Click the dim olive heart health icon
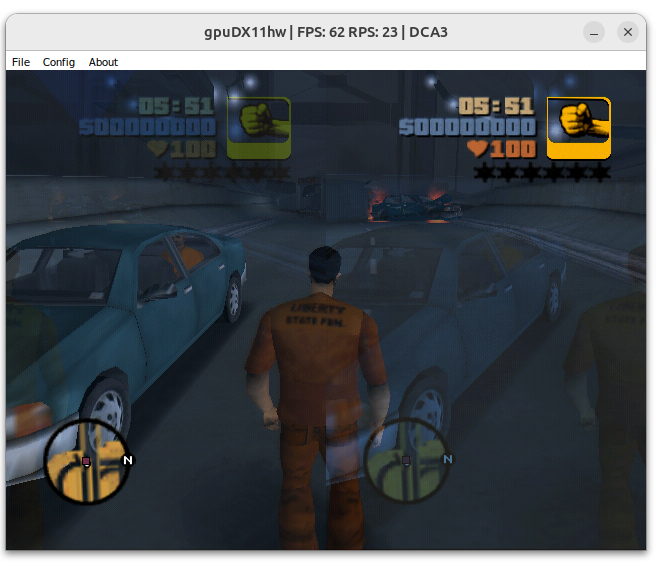The height and width of the screenshot is (562, 656). (158, 148)
